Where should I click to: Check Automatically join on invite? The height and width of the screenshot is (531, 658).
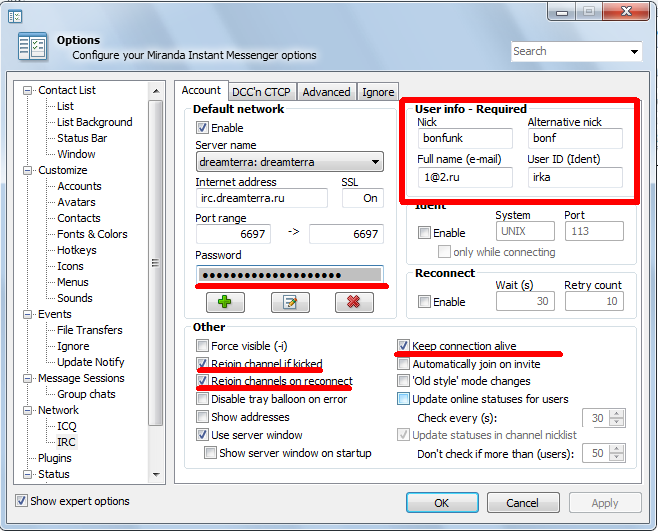click(x=403, y=363)
